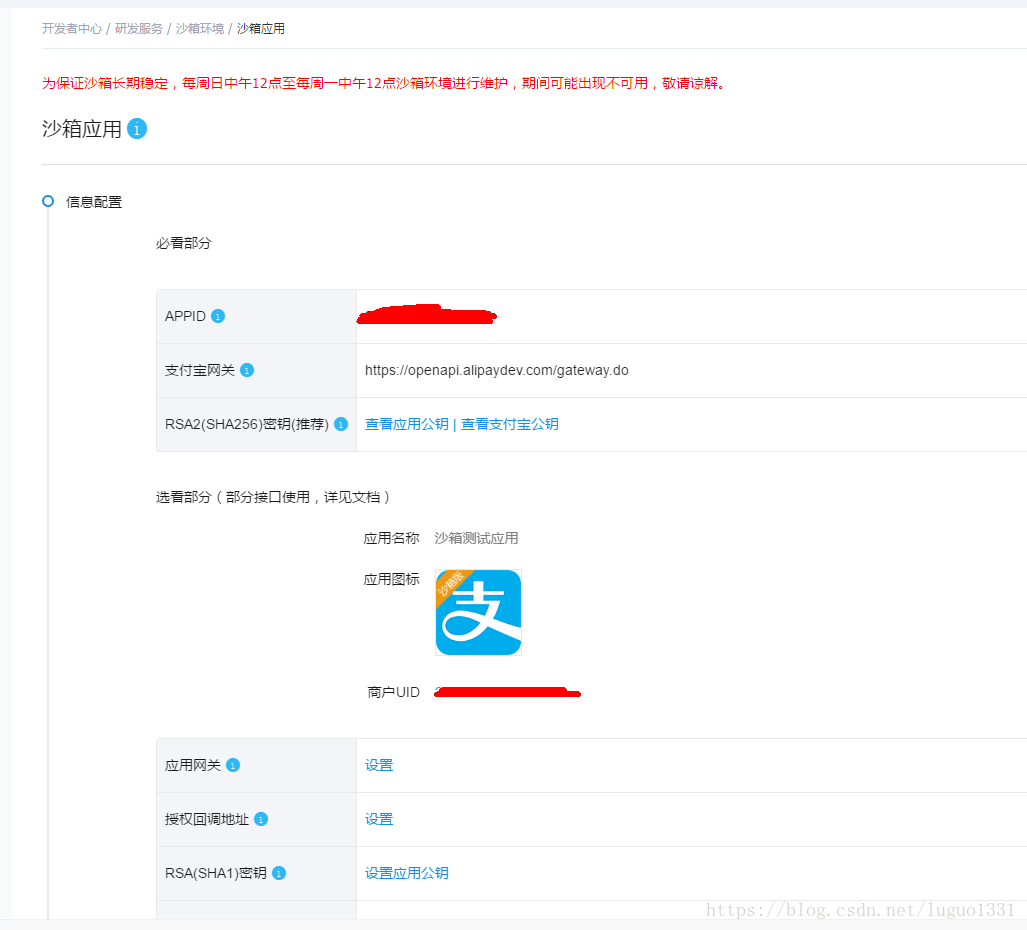Click the info icon beside 沙箱应用 heading
1027x930 pixels.
[x=137, y=129]
